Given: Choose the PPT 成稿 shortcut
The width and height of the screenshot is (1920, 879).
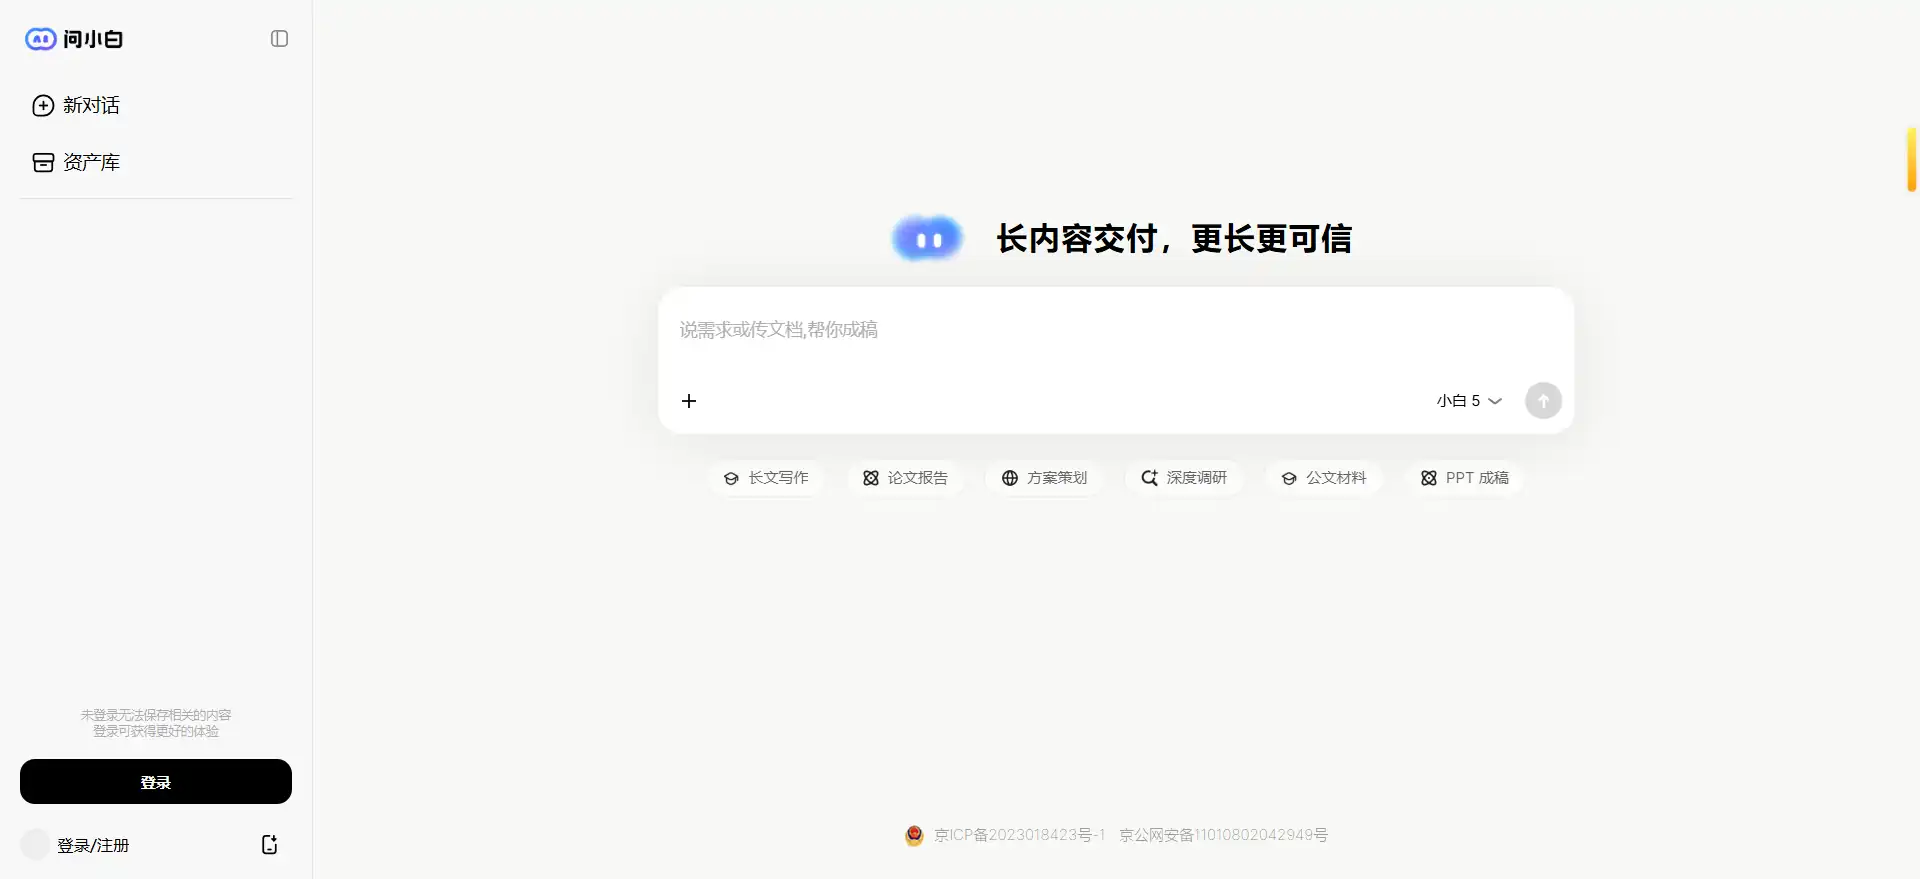Looking at the screenshot, I should (x=1464, y=478).
